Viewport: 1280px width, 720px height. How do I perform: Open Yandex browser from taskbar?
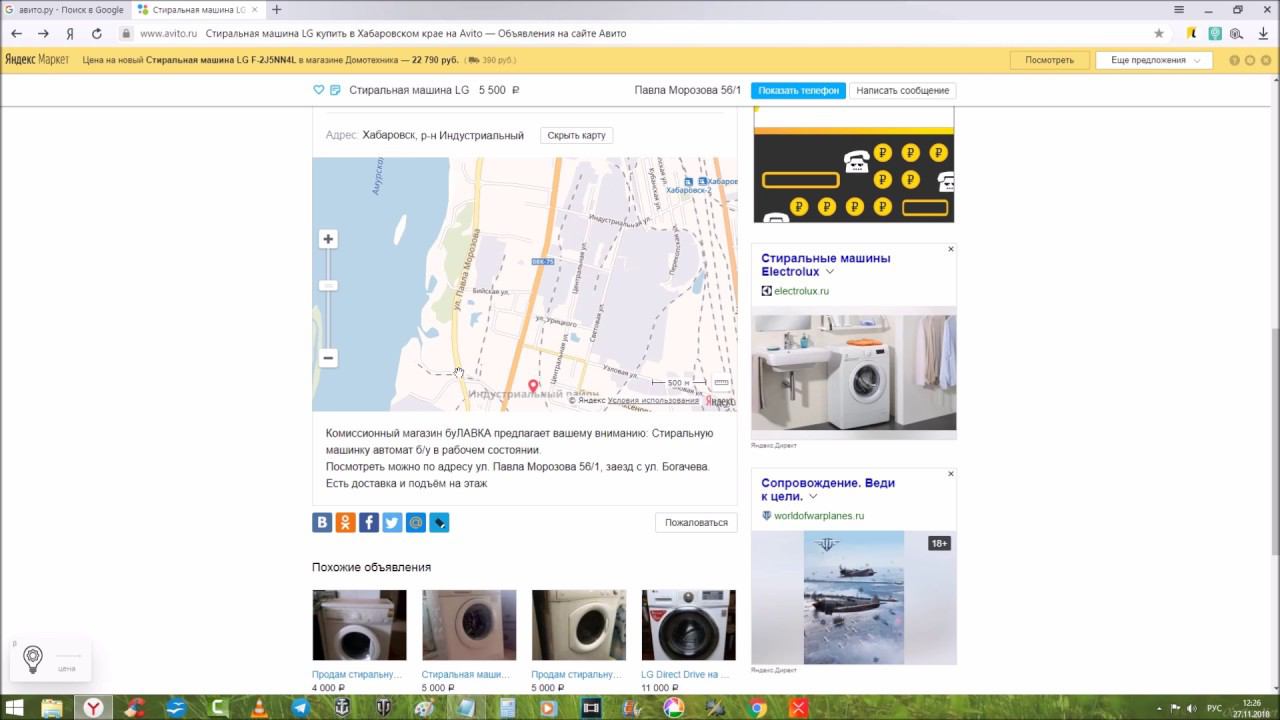point(92,708)
